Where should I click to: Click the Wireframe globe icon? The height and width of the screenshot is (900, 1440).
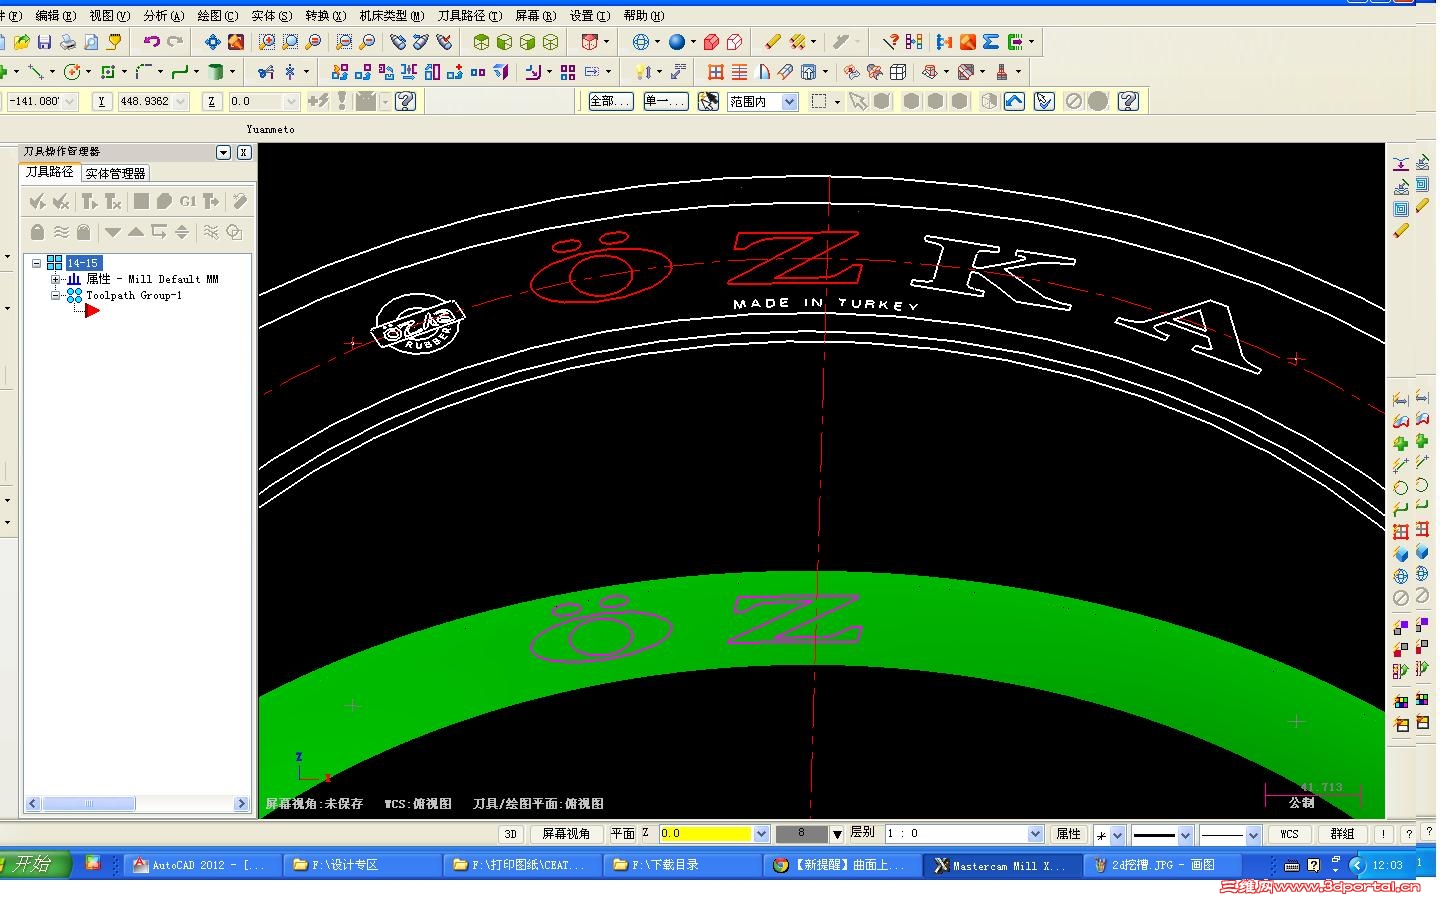click(641, 42)
